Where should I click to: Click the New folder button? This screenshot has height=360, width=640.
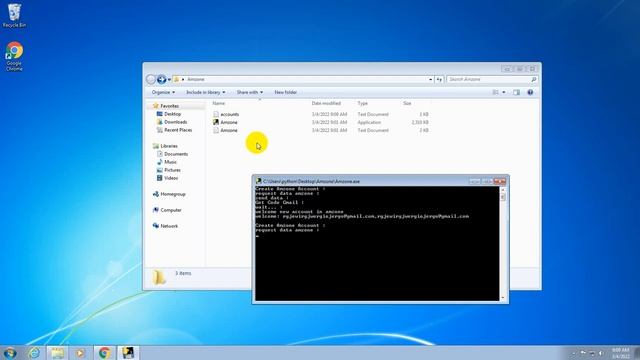pyautogui.click(x=285, y=92)
